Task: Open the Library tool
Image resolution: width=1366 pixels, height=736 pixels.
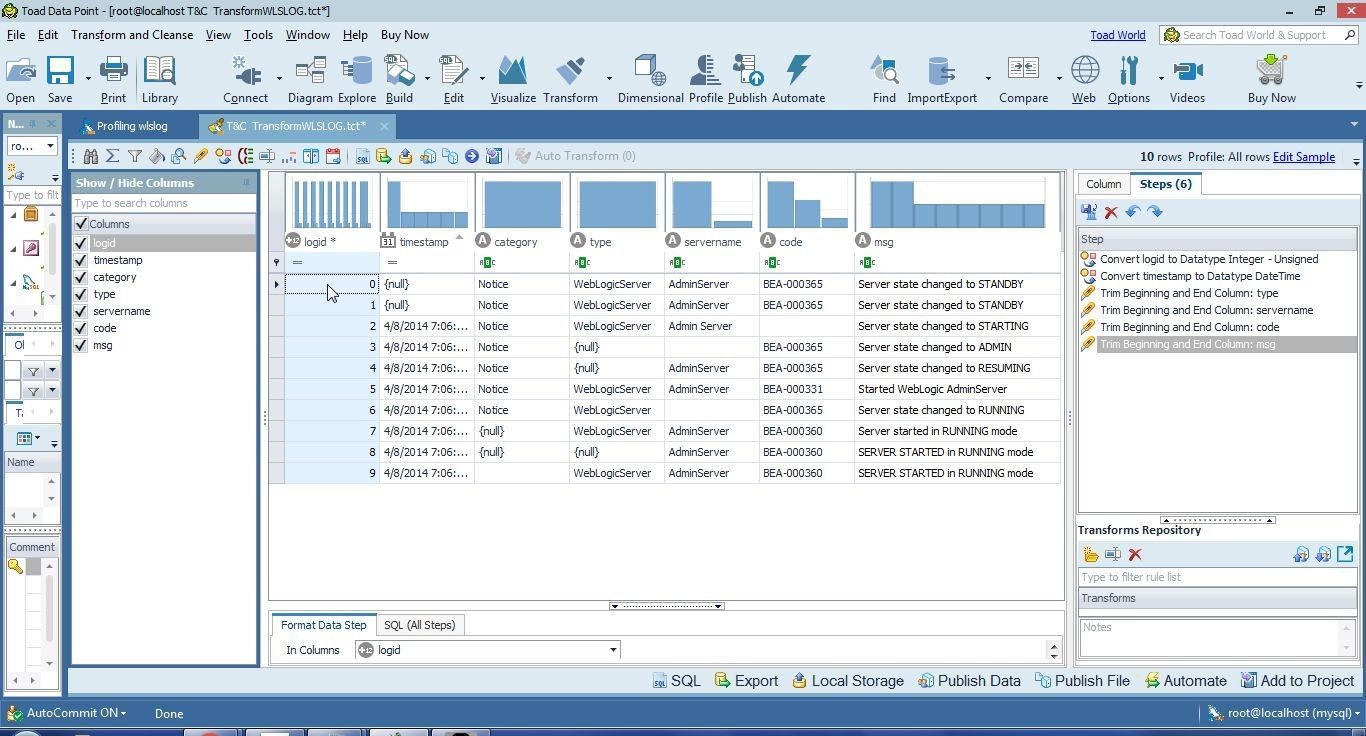Action: pyautogui.click(x=159, y=80)
